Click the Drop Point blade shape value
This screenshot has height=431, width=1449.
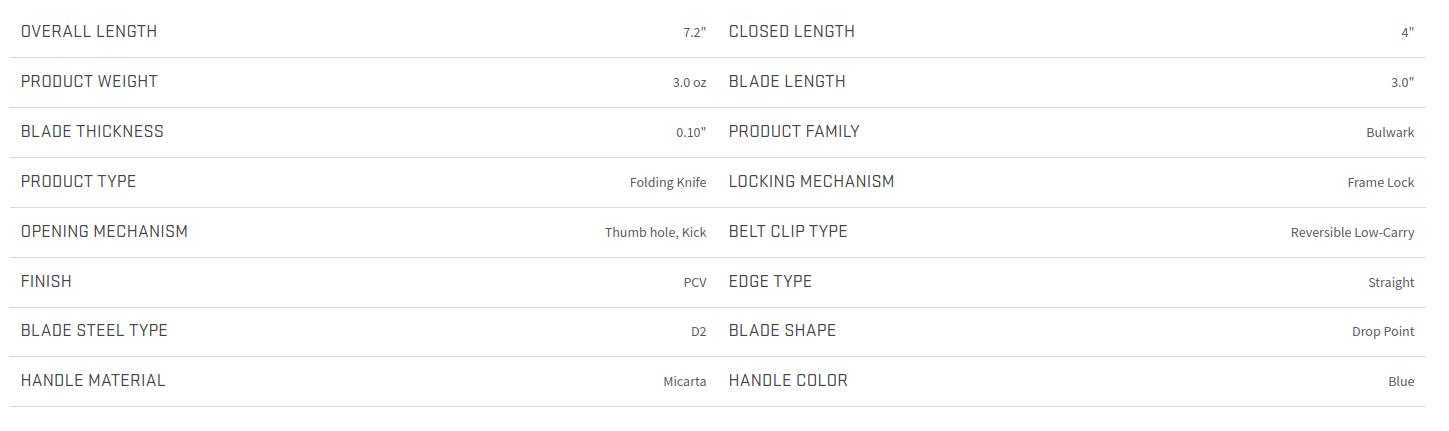(1383, 332)
